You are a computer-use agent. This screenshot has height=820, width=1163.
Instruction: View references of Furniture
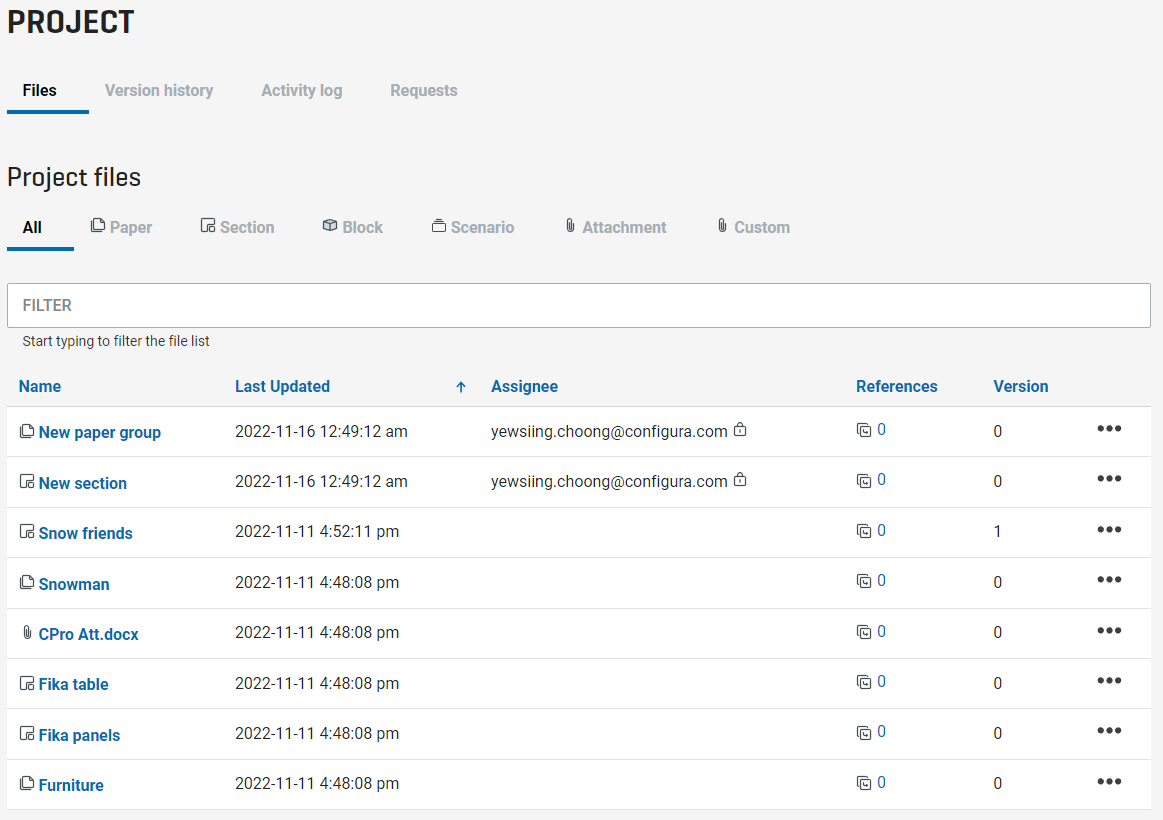[x=872, y=782]
